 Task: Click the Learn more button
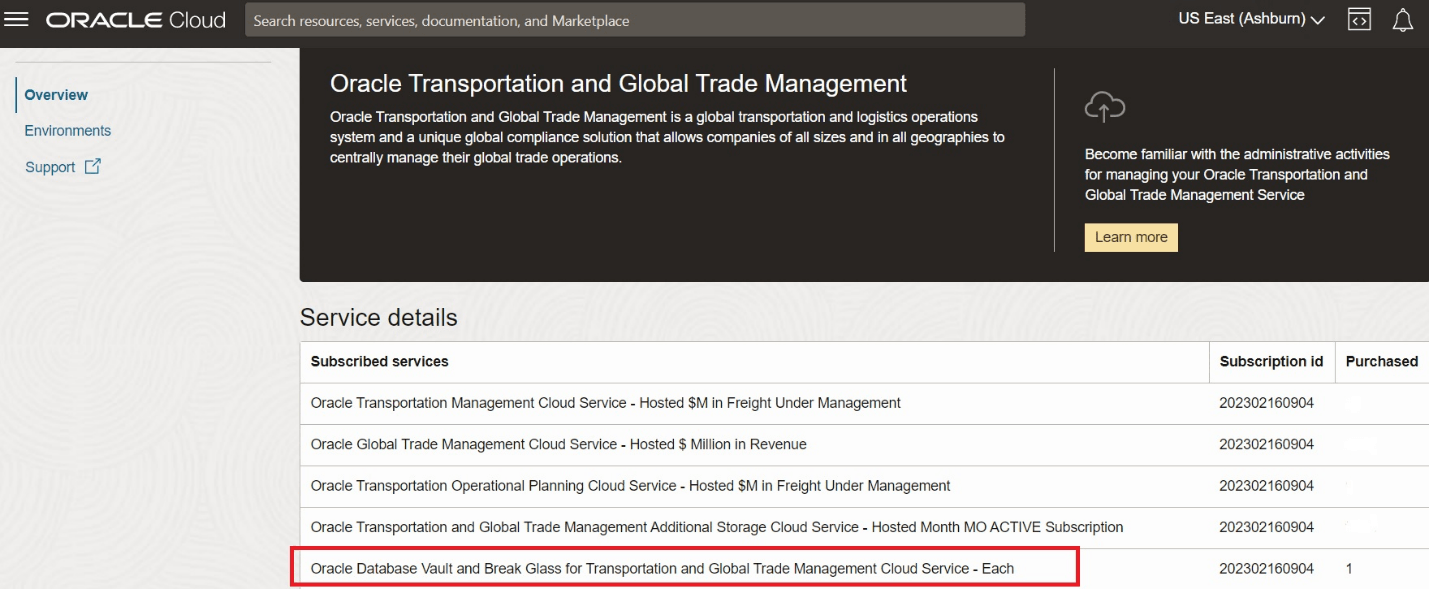[1131, 237]
